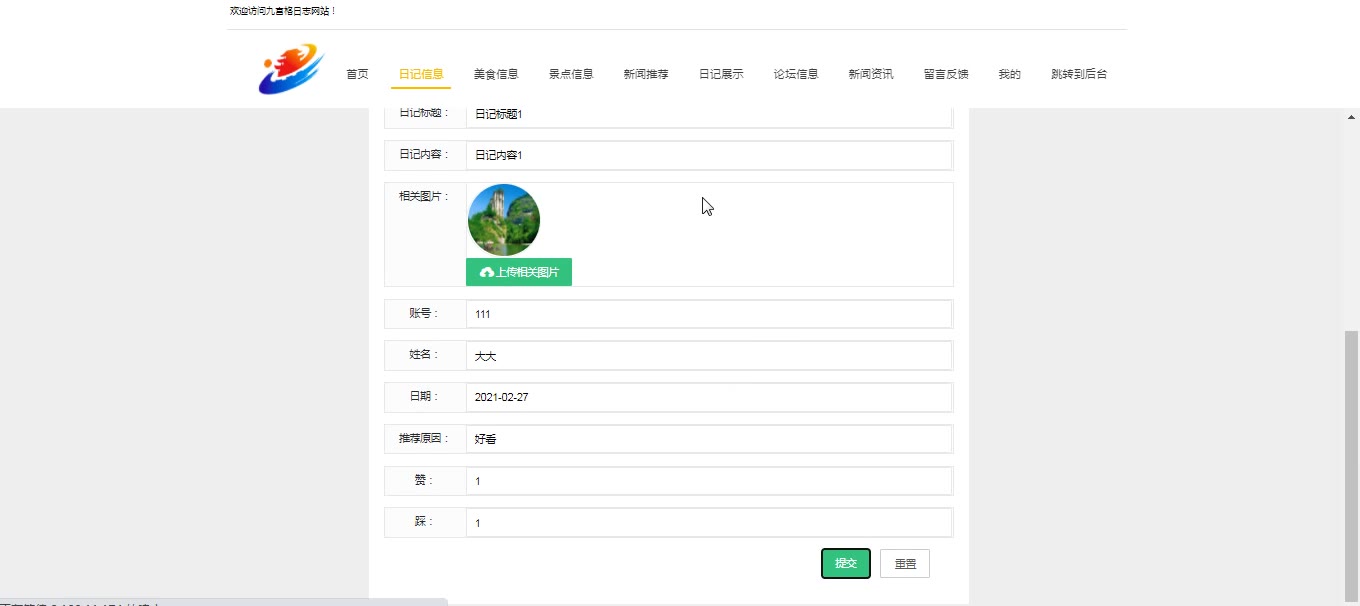The height and width of the screenshot is (606, 1360).
Task: Click the site logo image
Action: 291,69
